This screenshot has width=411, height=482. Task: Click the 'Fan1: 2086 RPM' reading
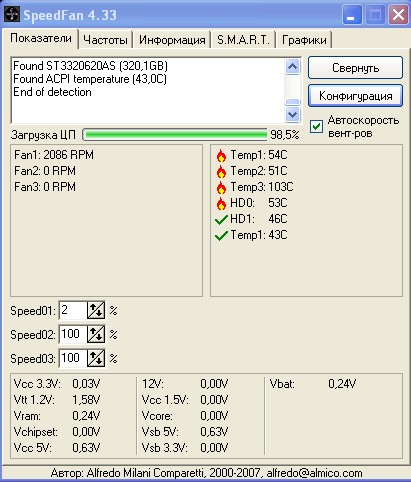coord(54,155)
